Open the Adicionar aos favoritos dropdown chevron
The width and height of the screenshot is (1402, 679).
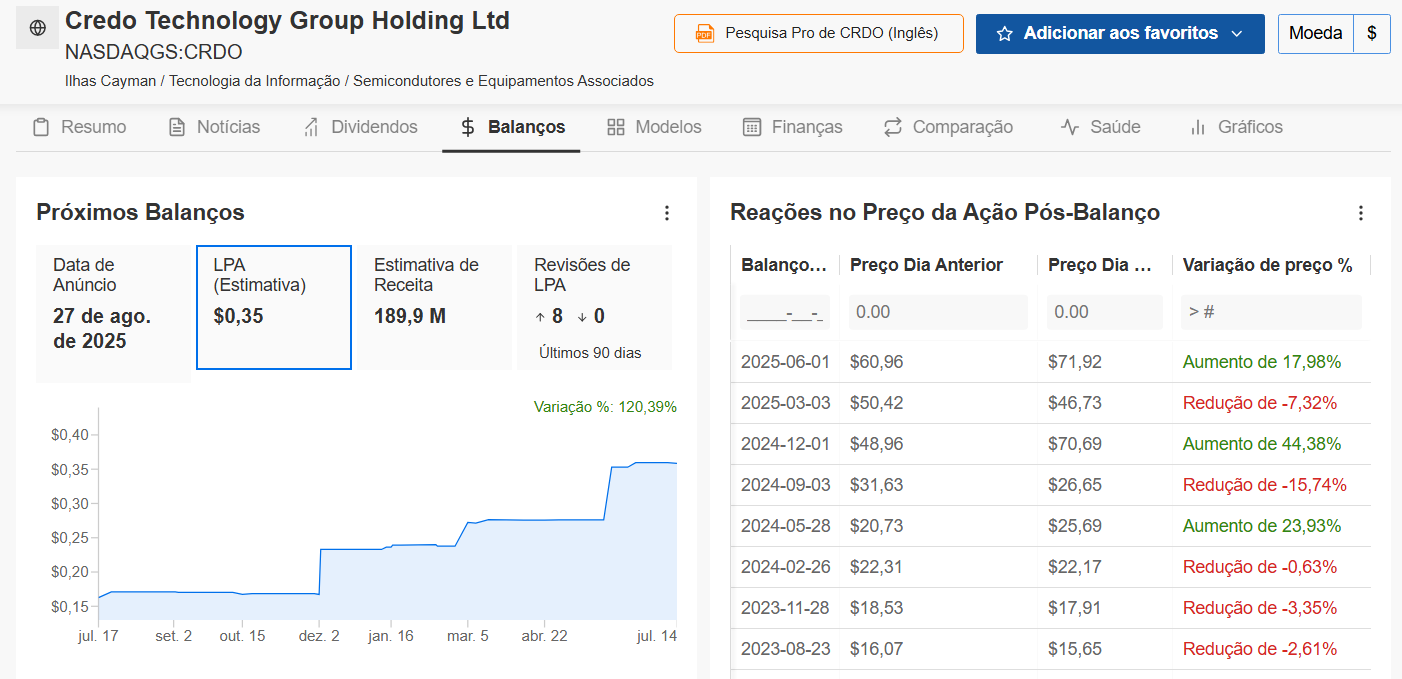(x=1237, y=34)
